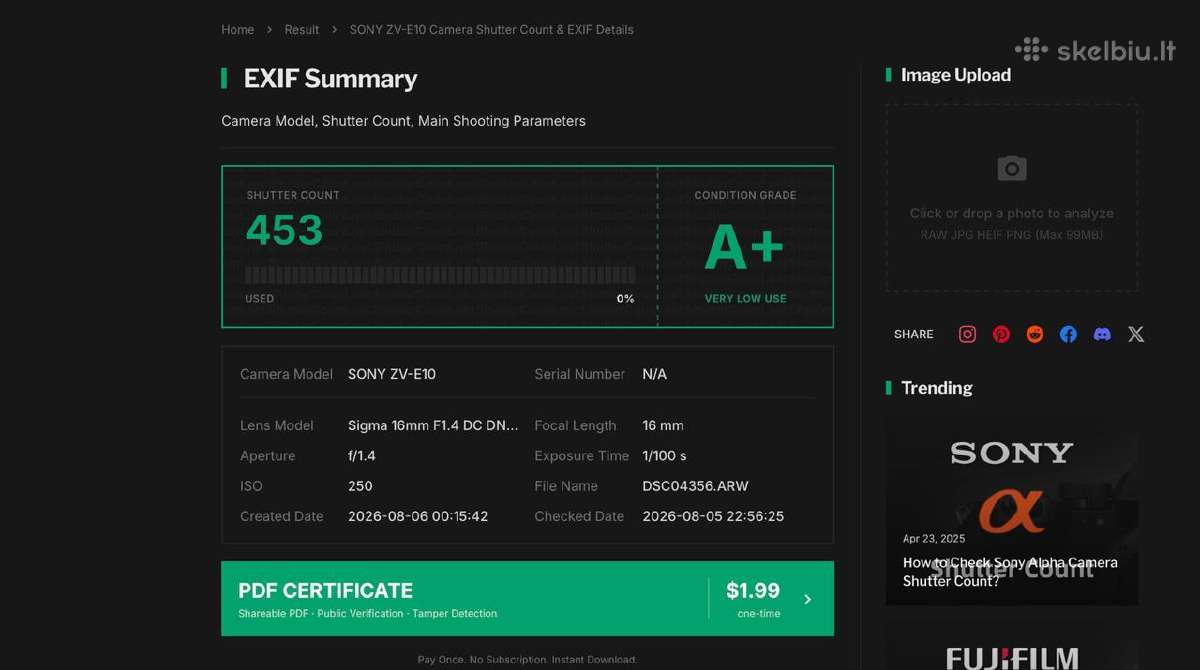The width and height of the screenshot is (1200, 670).
Task: Click the 'Camera Model, Shutter Count, Main Shooting Parameters' subtitle
Action: point(403,121)
